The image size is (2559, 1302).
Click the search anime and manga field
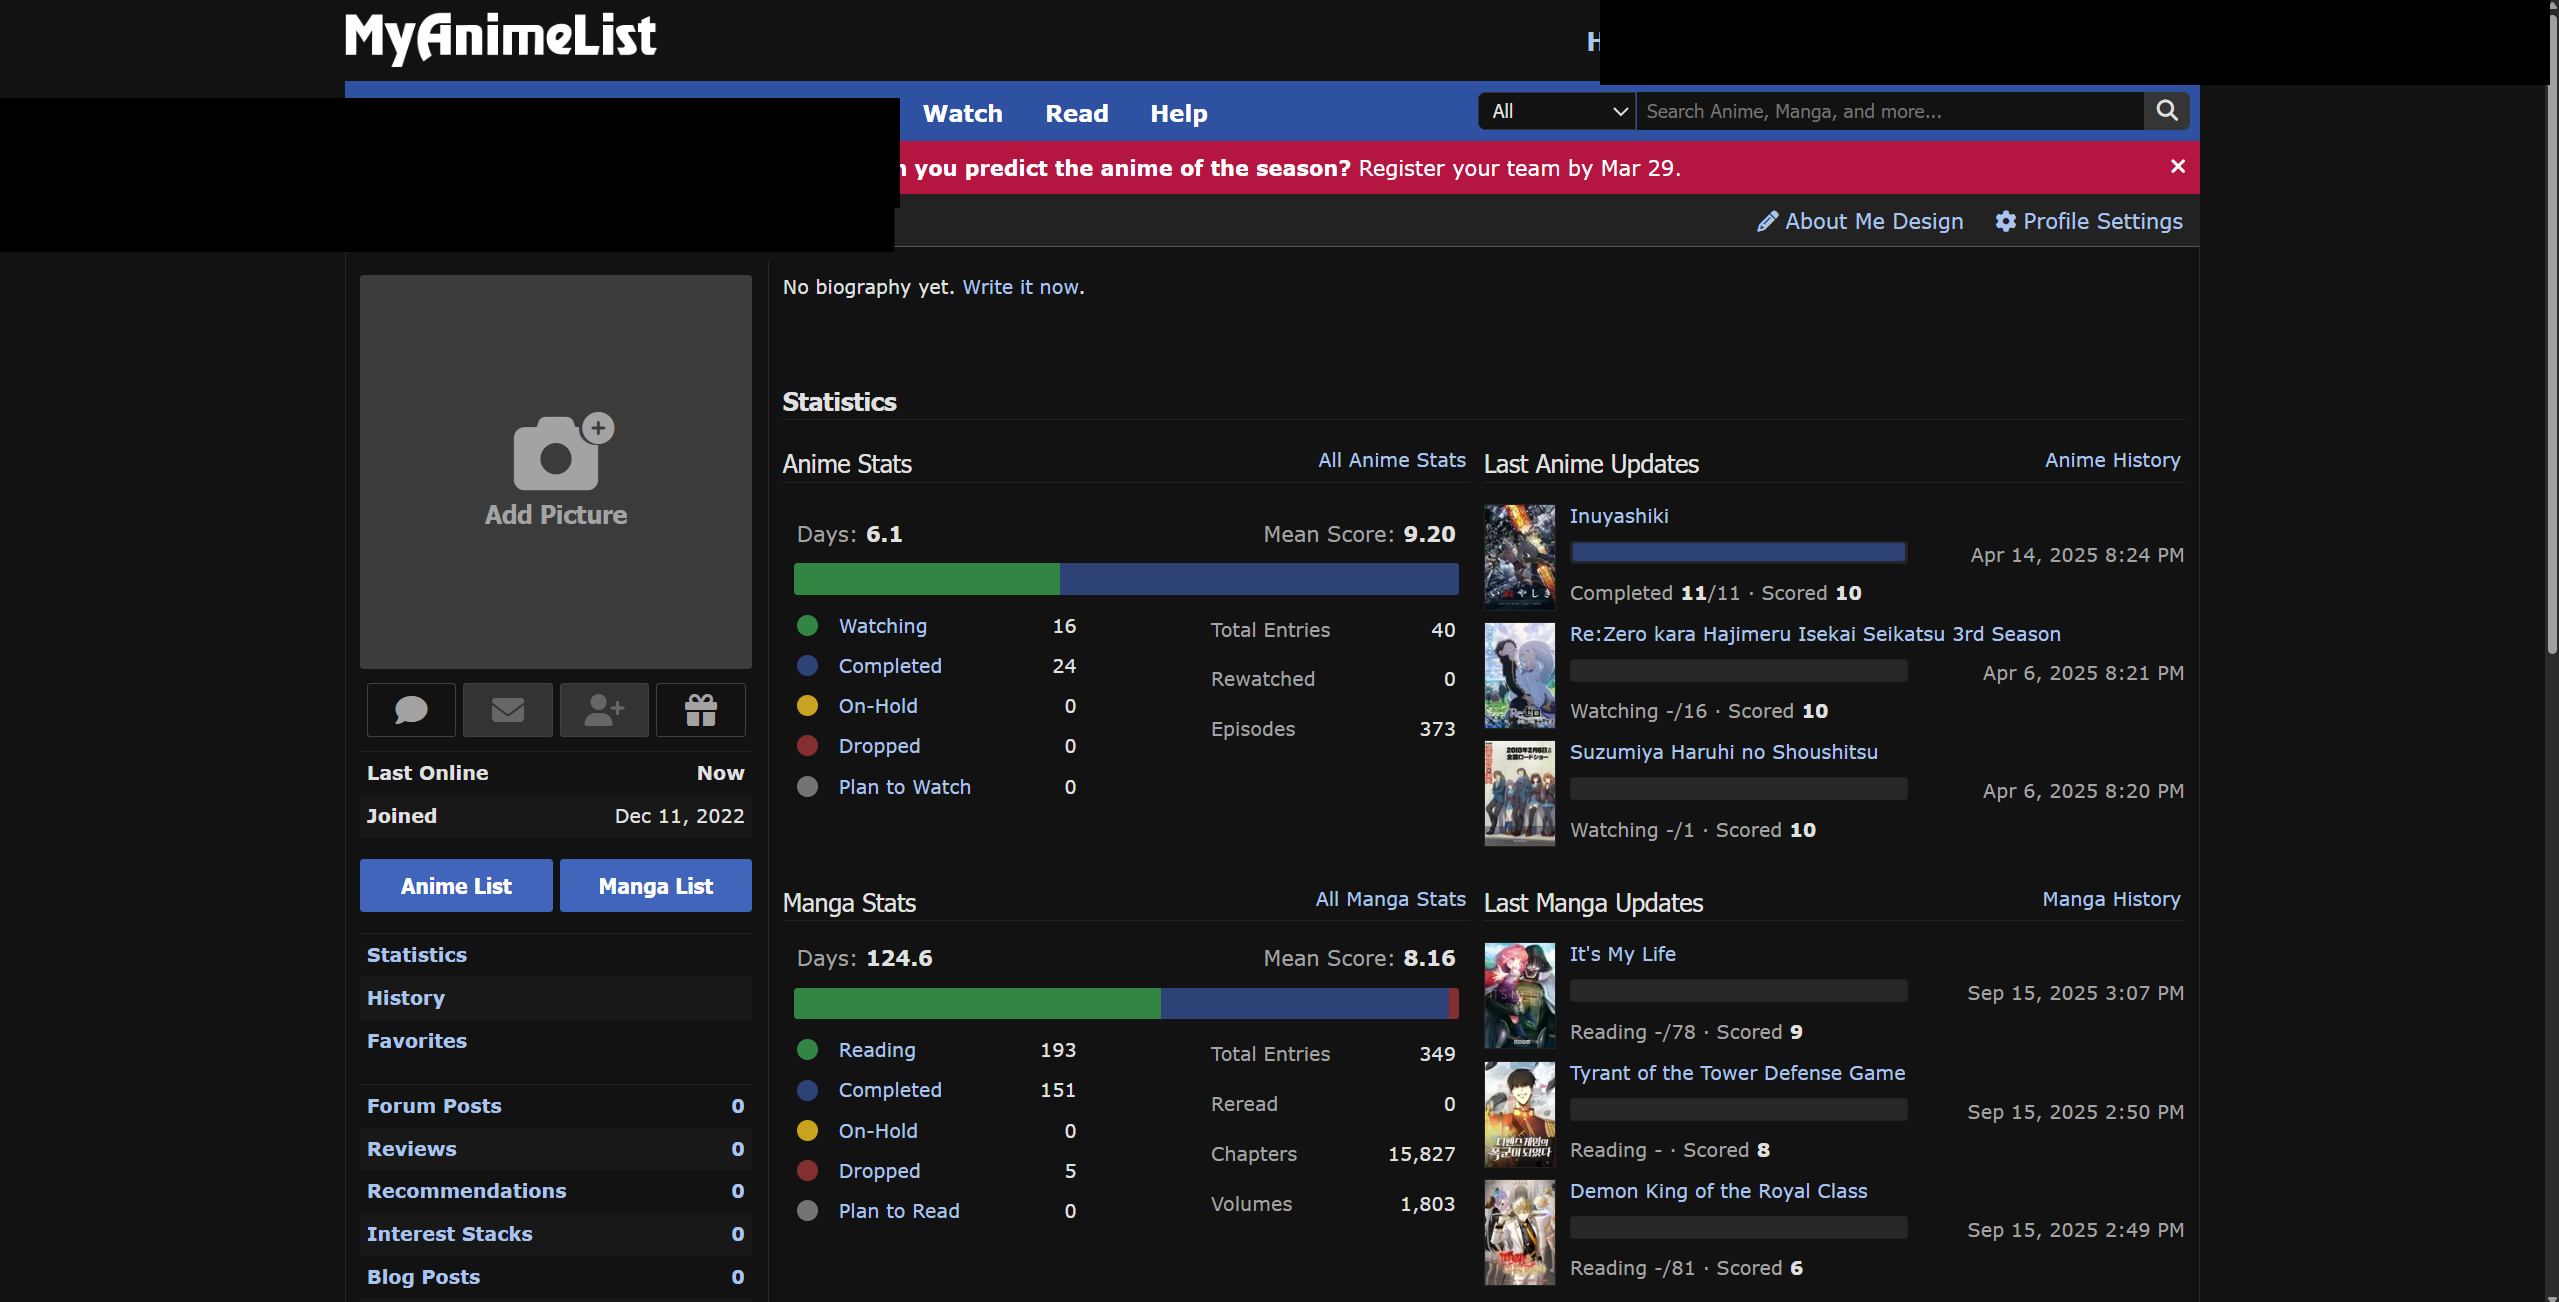coord(1888,111)
